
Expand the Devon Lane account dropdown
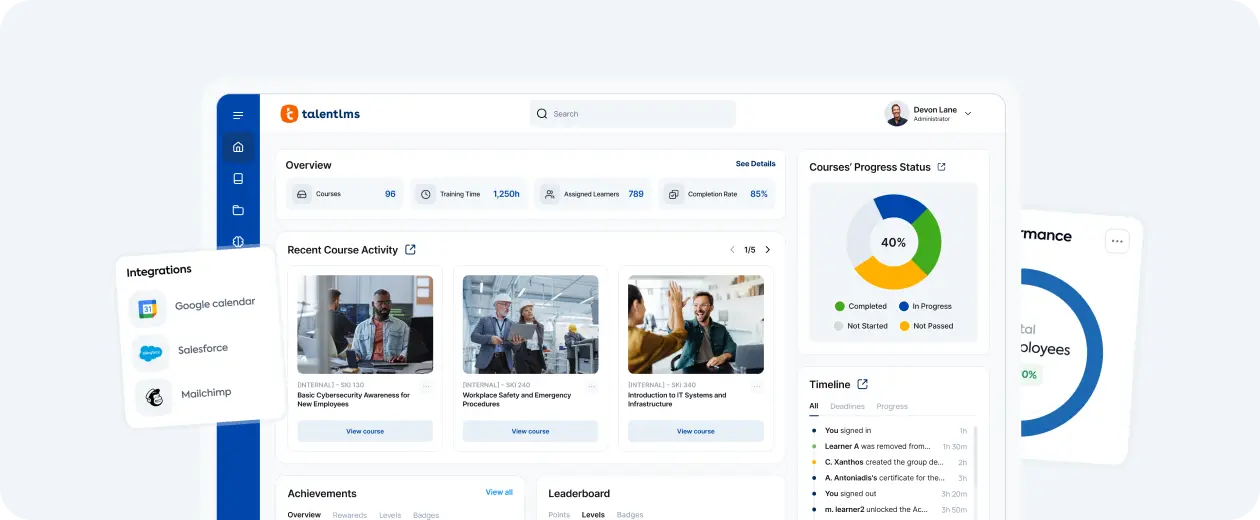(x=967, y=114)
